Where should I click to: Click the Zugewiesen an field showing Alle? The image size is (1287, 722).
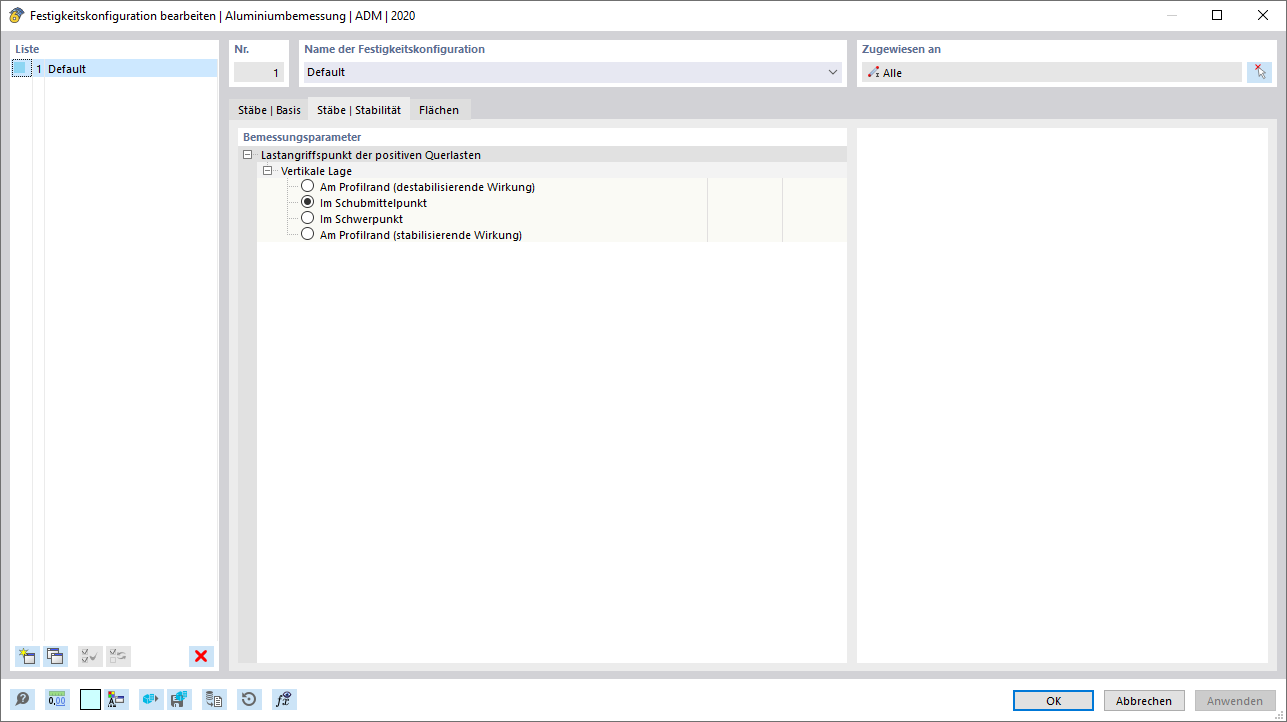coord(1052,72)
